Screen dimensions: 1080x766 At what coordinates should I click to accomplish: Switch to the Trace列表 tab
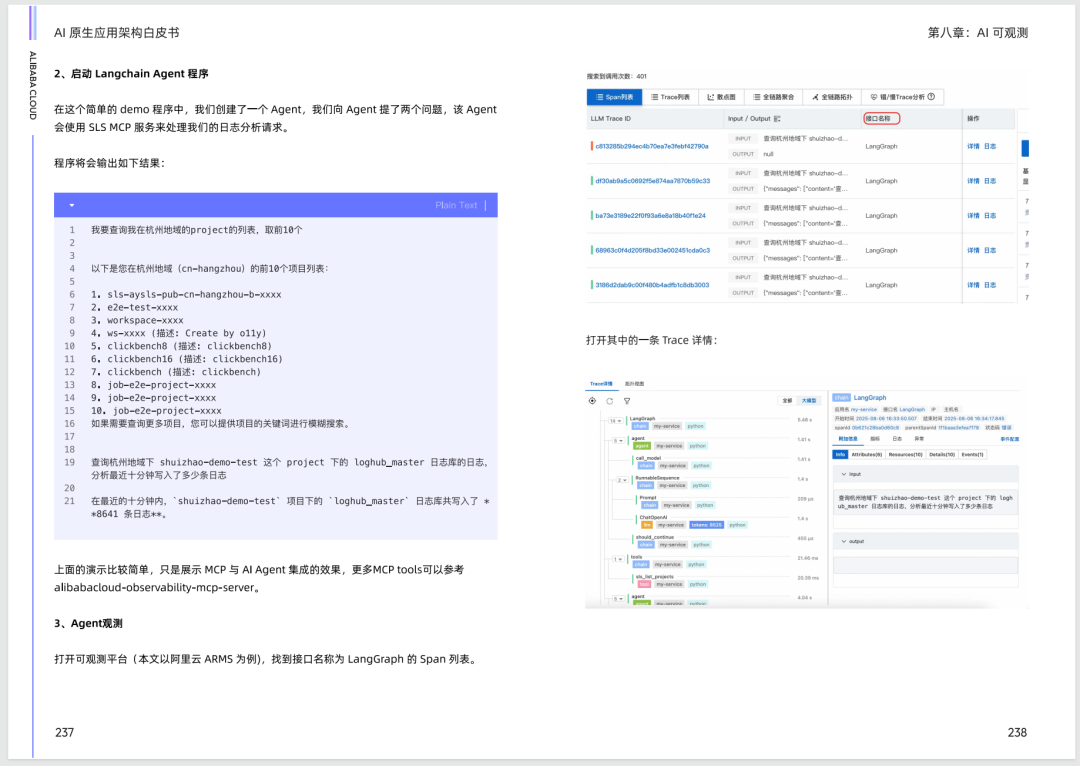click(670, 97)
